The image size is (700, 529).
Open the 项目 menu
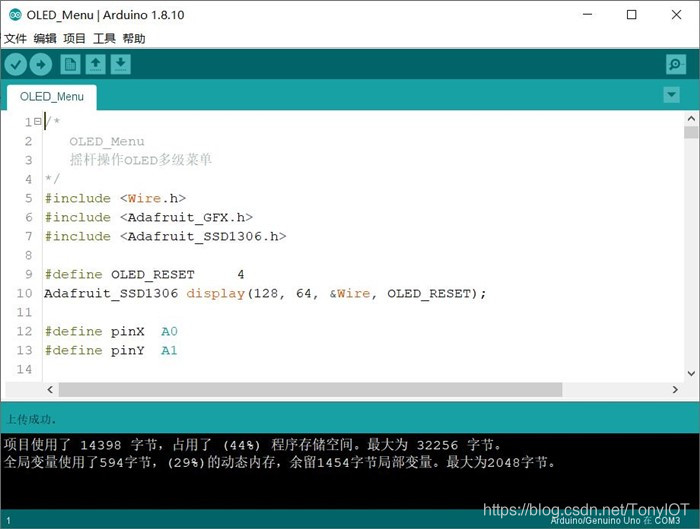tap(74, 39)
